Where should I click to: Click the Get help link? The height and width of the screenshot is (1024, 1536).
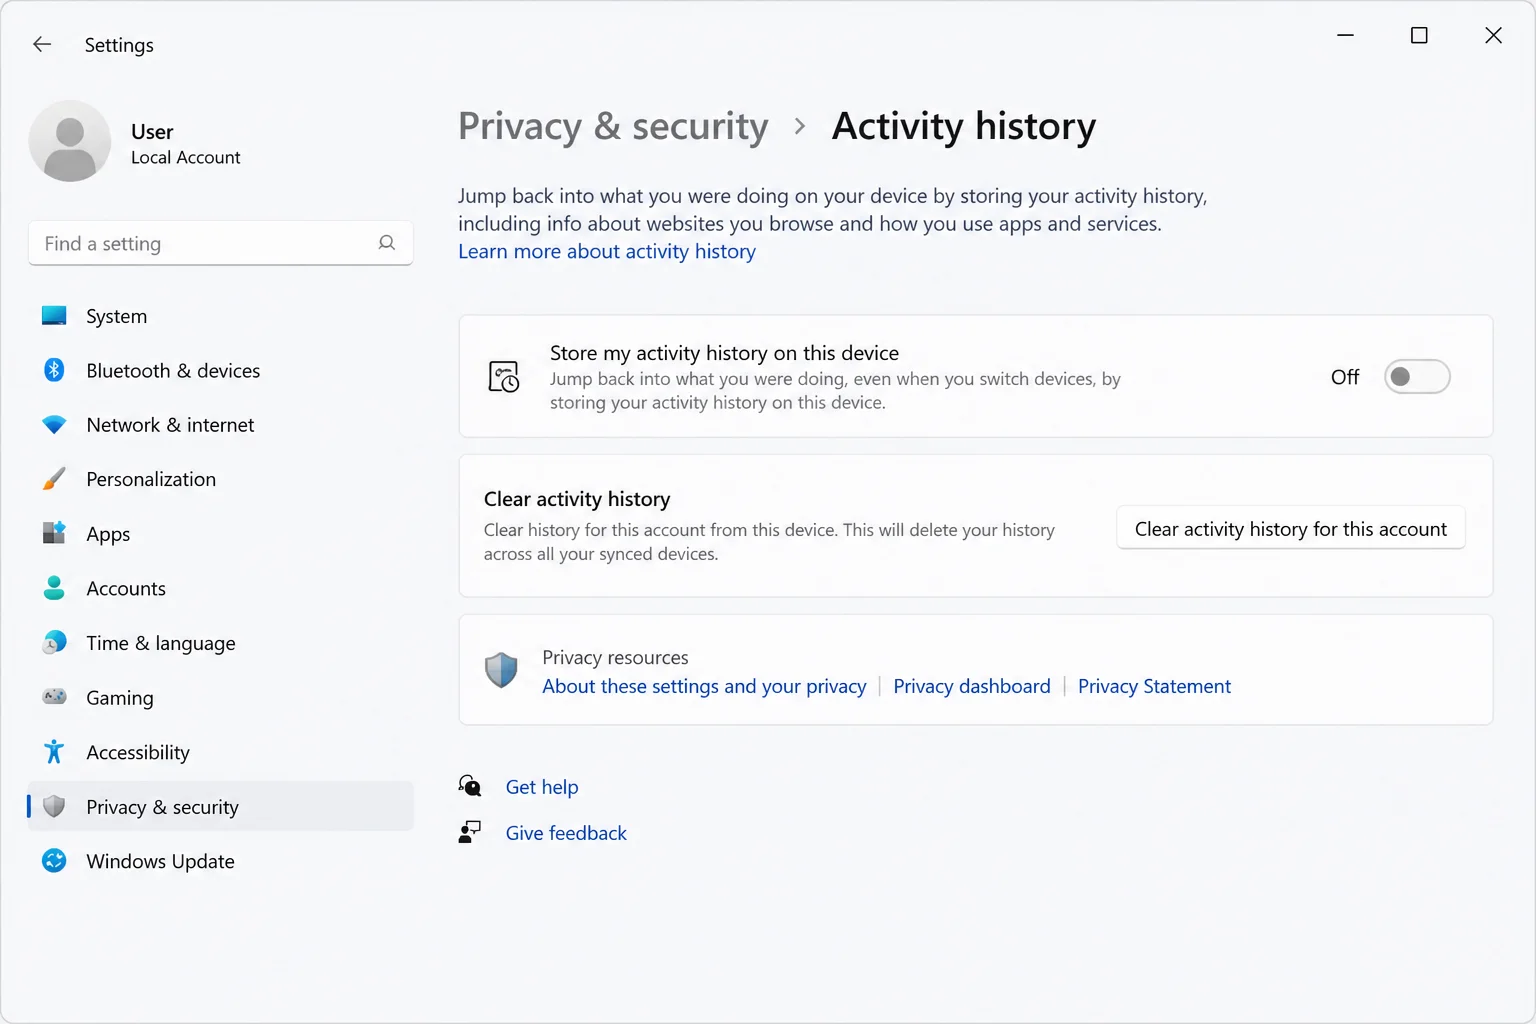click(541, 787)
